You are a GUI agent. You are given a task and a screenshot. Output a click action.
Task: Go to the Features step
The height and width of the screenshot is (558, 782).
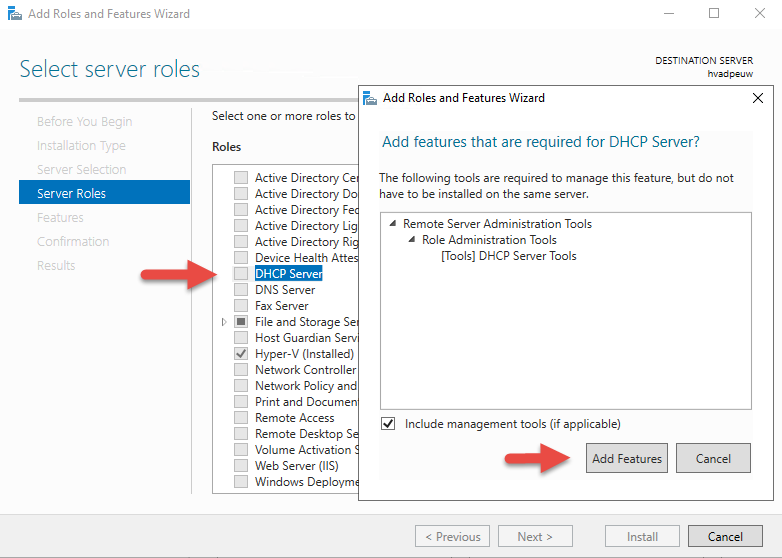click(x=60, y=217)
